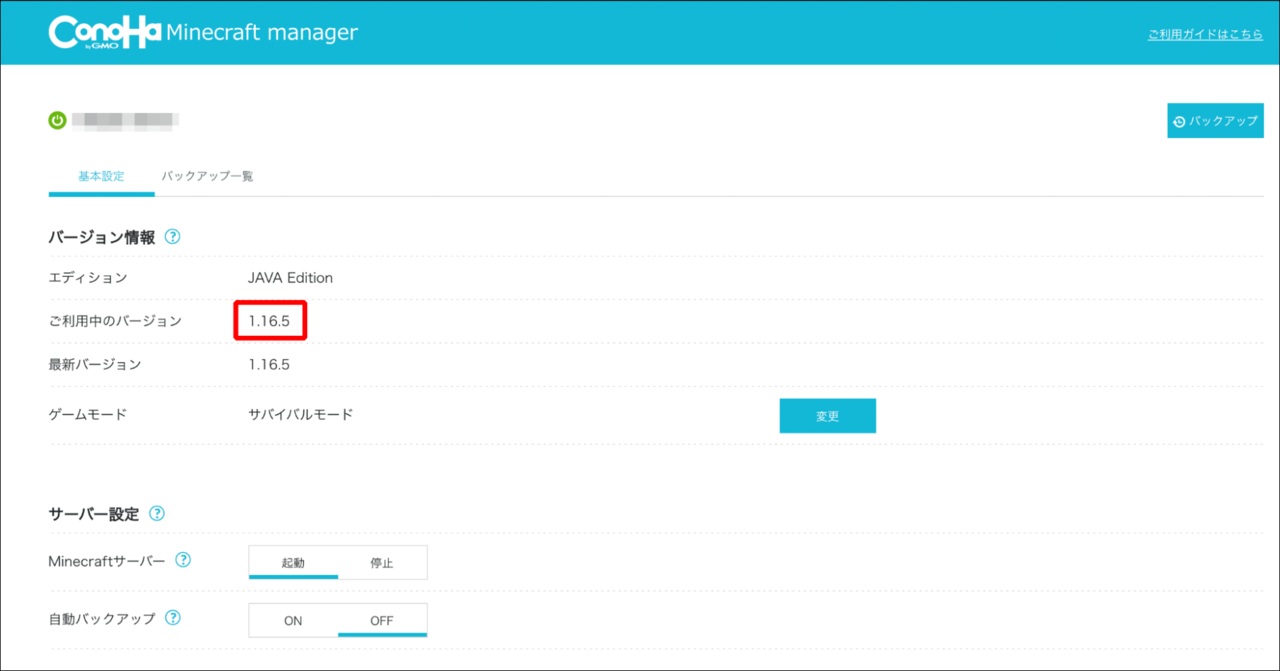Click the 最新バージョン value 1.16.5

tap(269, 365)
